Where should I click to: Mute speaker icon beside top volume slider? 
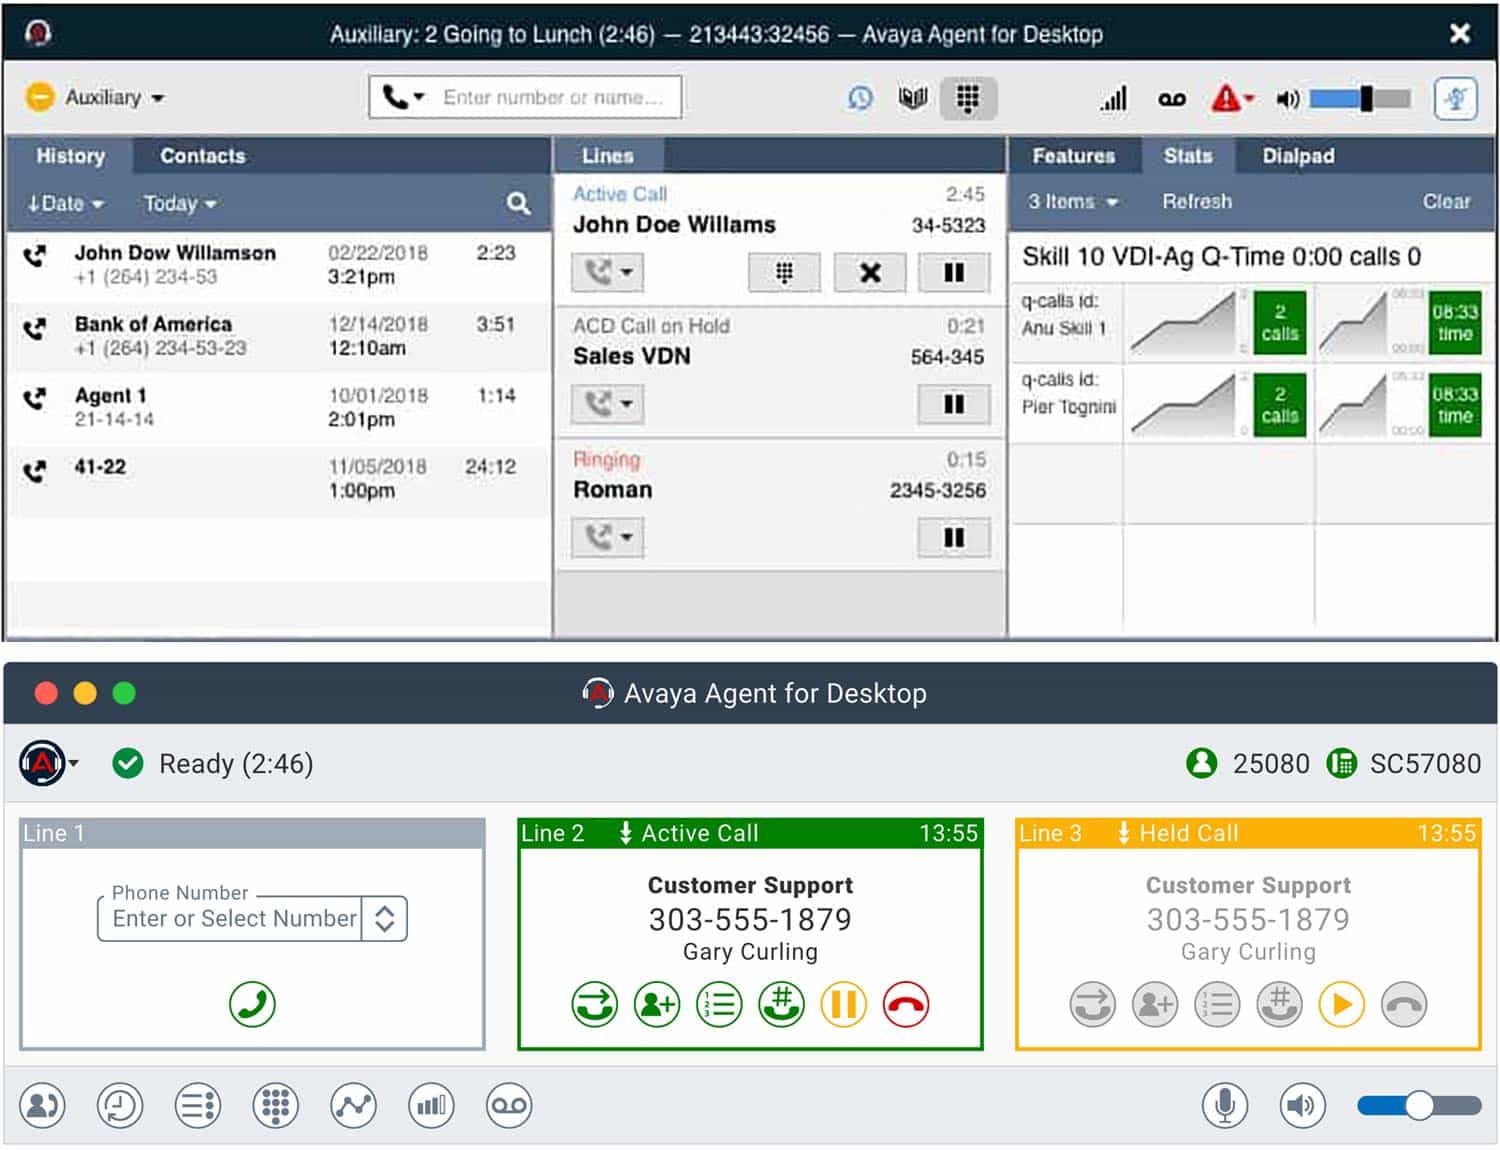[x=1288, y=99]
